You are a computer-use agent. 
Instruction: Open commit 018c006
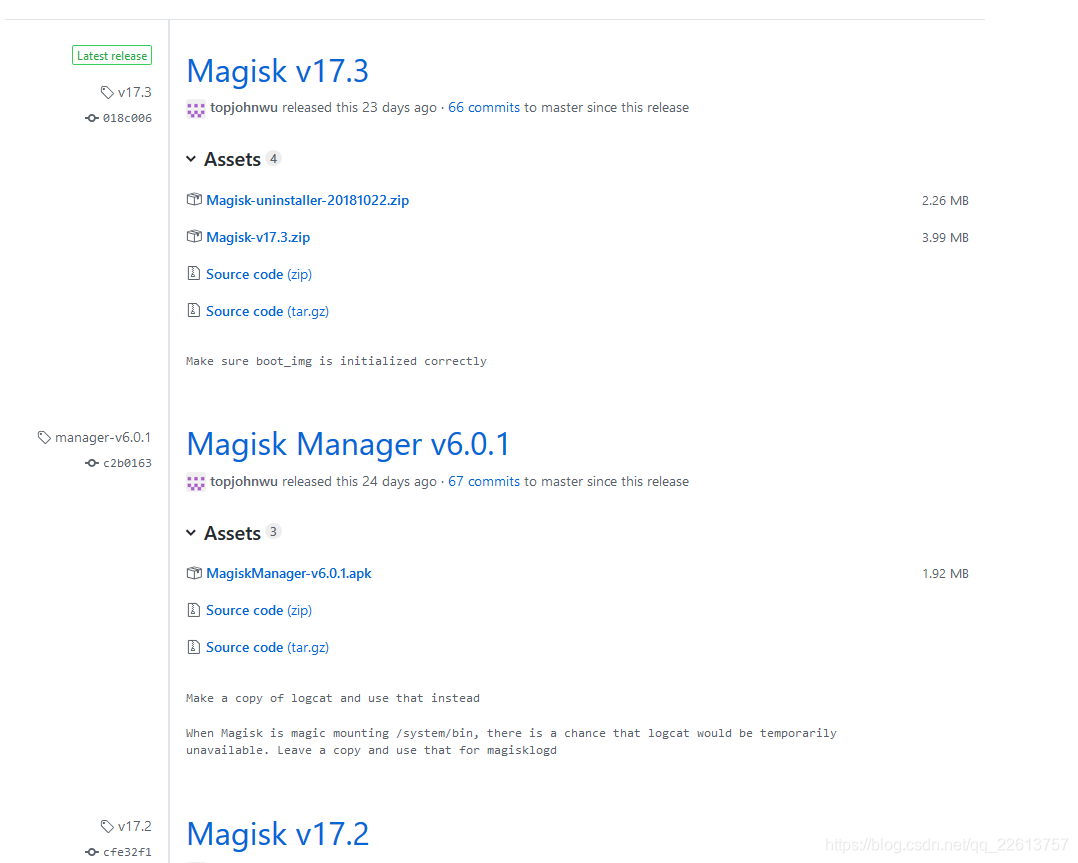[x=127, y=118]
